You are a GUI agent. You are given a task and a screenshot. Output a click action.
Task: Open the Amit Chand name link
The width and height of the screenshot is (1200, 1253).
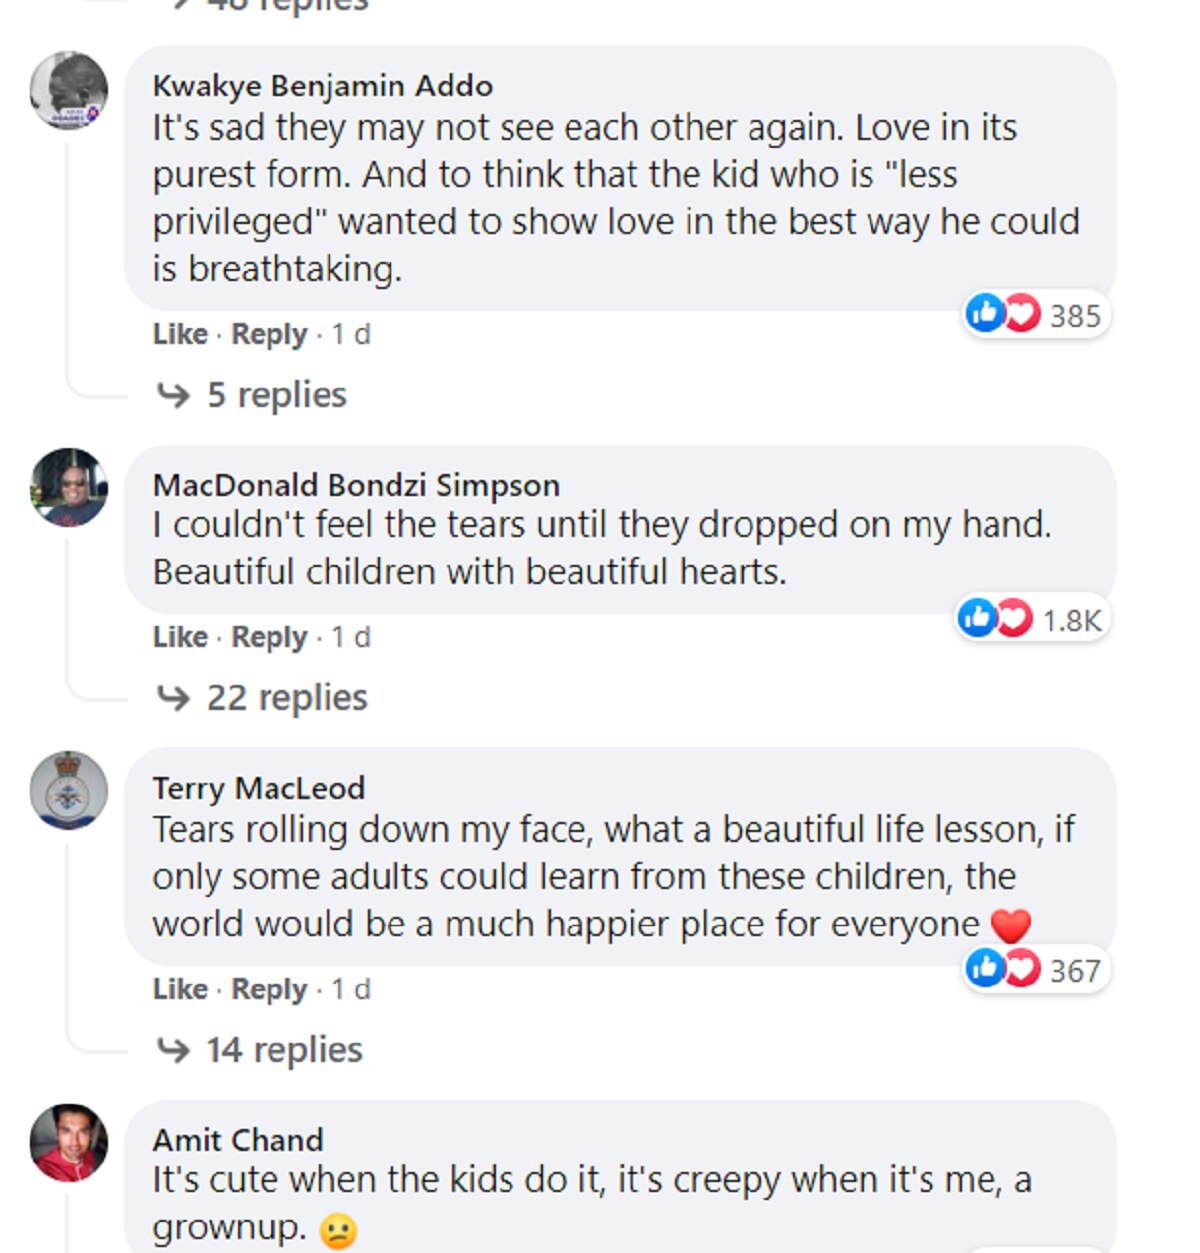tap(238, 1140)
